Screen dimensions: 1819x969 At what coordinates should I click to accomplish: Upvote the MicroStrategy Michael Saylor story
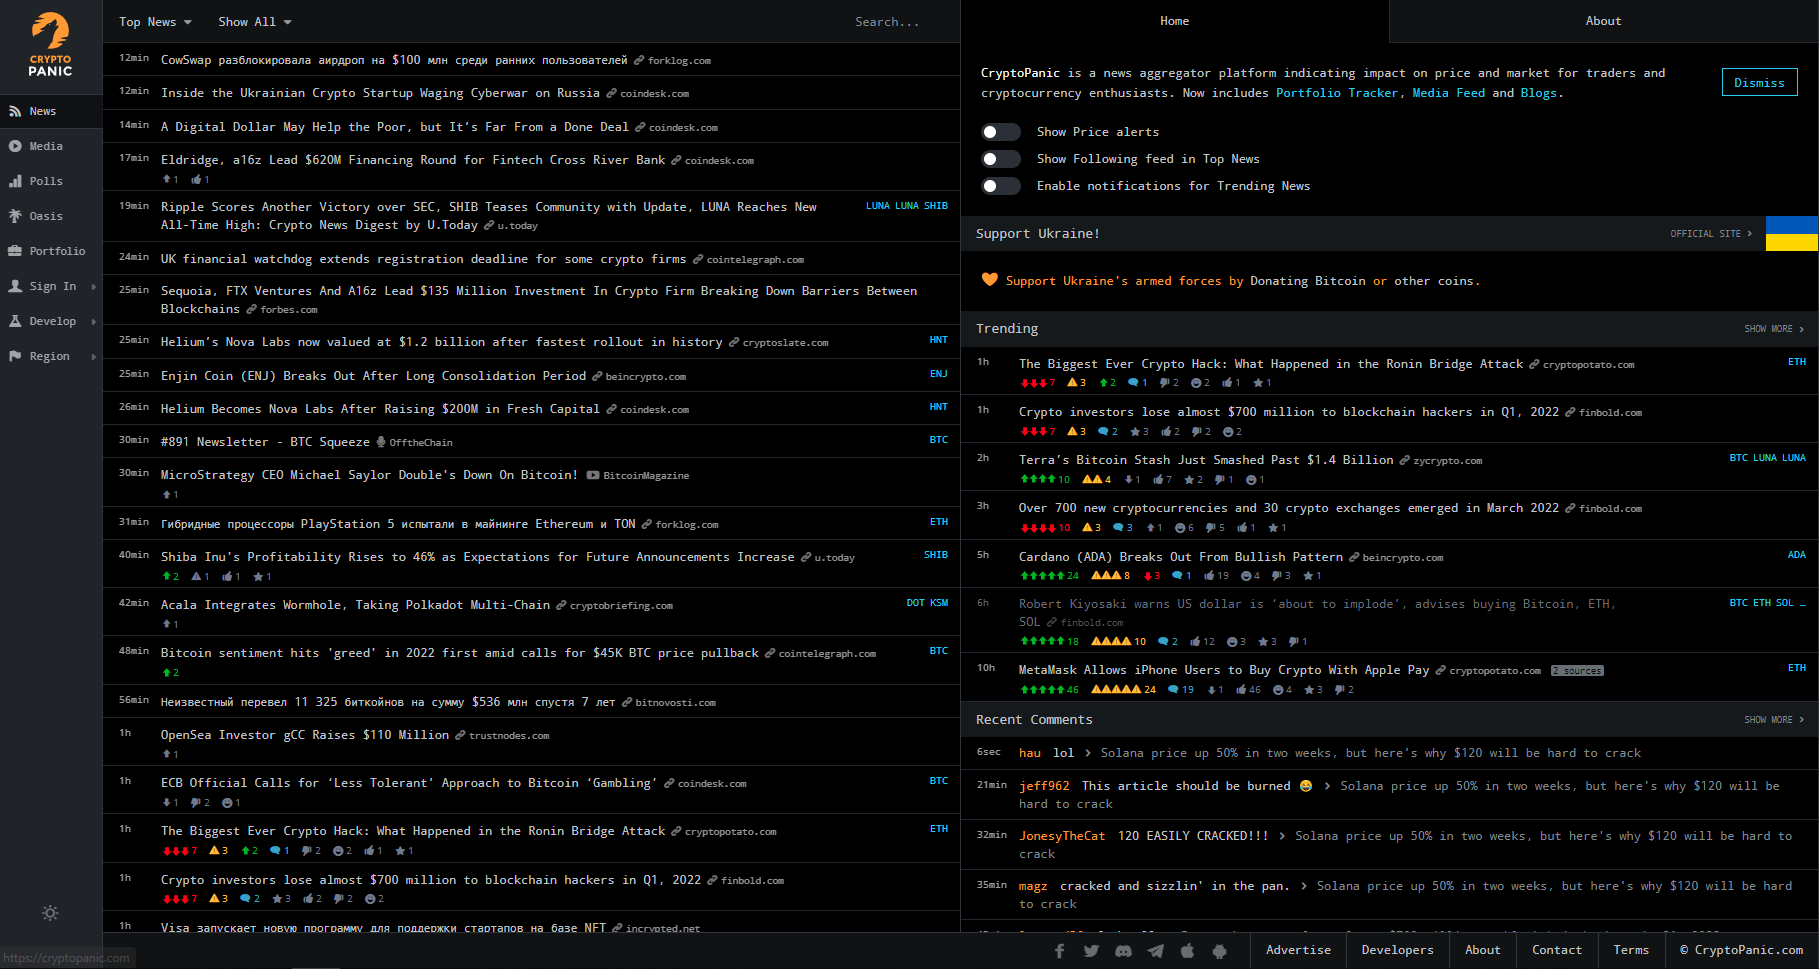pos(170,494)
